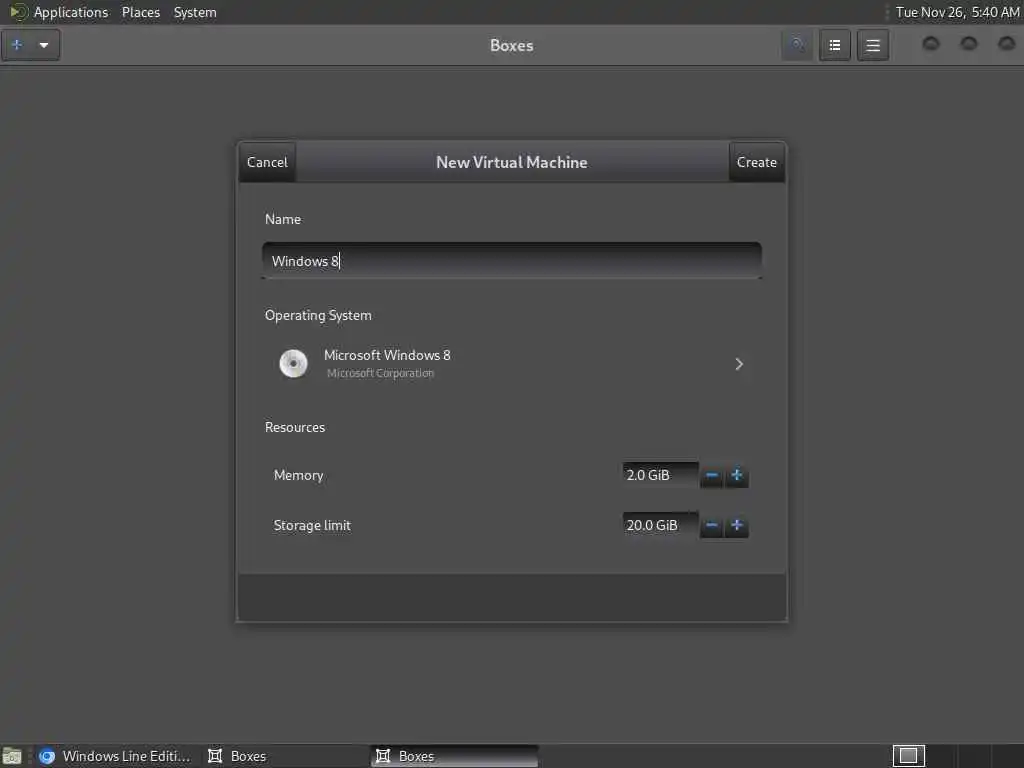Click the Microsoft Corporation vendor text
This screenshot has height=768, width=1024.
coord(380,374)
